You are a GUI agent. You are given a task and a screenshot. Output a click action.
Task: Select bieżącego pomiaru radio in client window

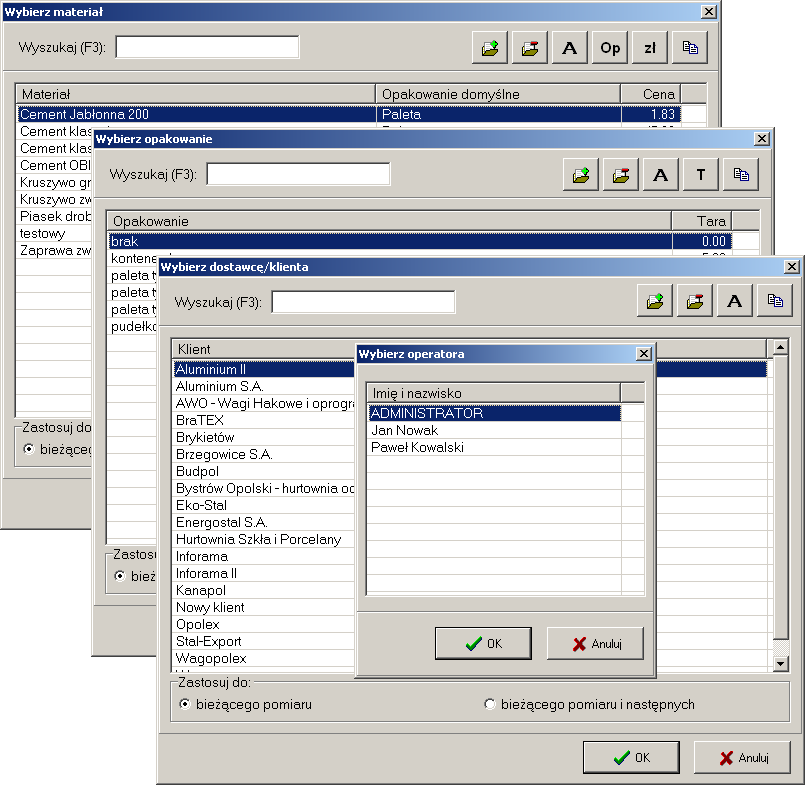(185, 704)
